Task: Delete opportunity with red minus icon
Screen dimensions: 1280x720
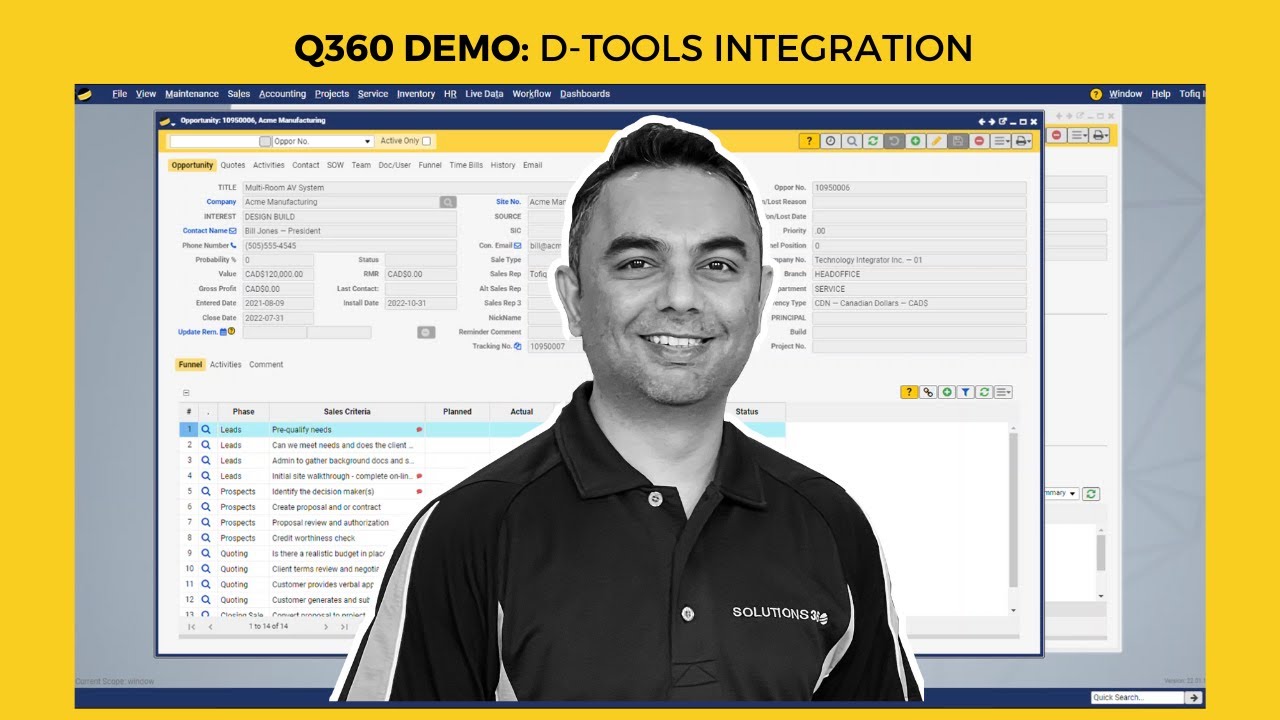Action: pos(979,141)
